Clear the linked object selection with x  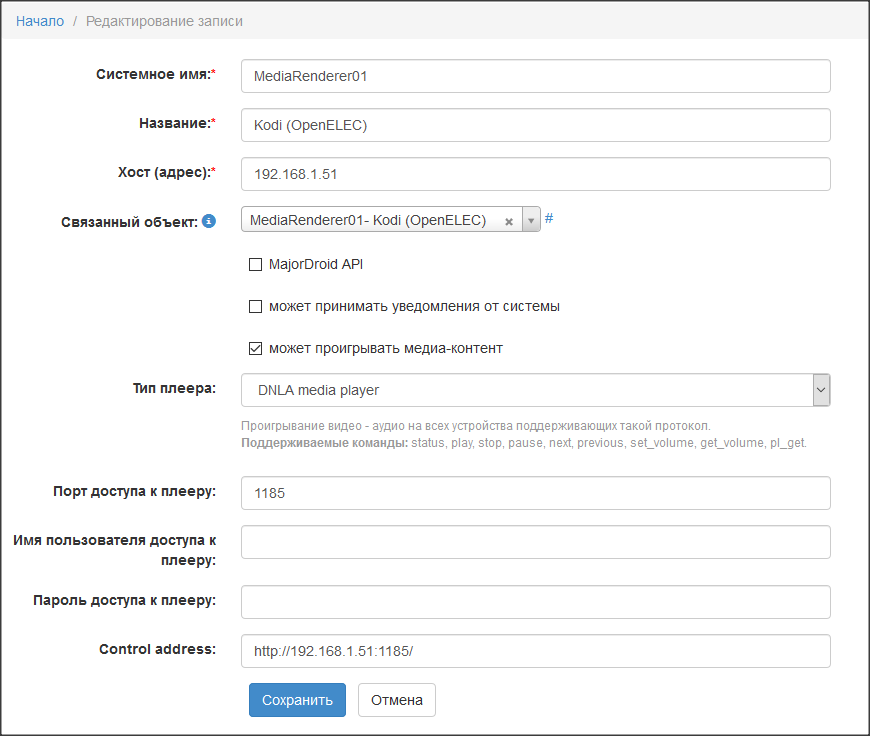[x=508, y=222]
